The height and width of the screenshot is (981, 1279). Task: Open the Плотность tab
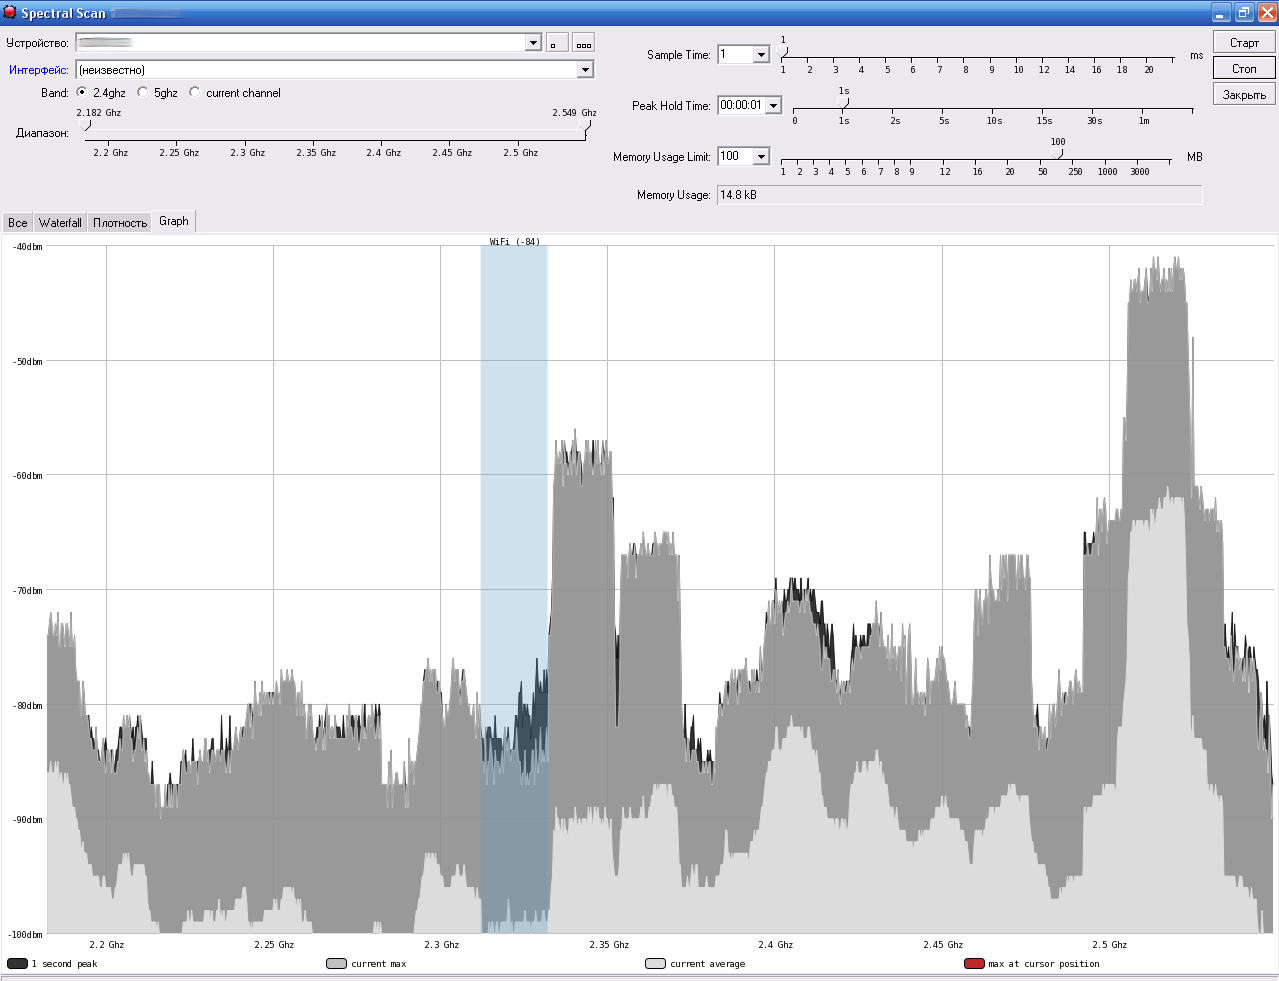coord(120,223)
